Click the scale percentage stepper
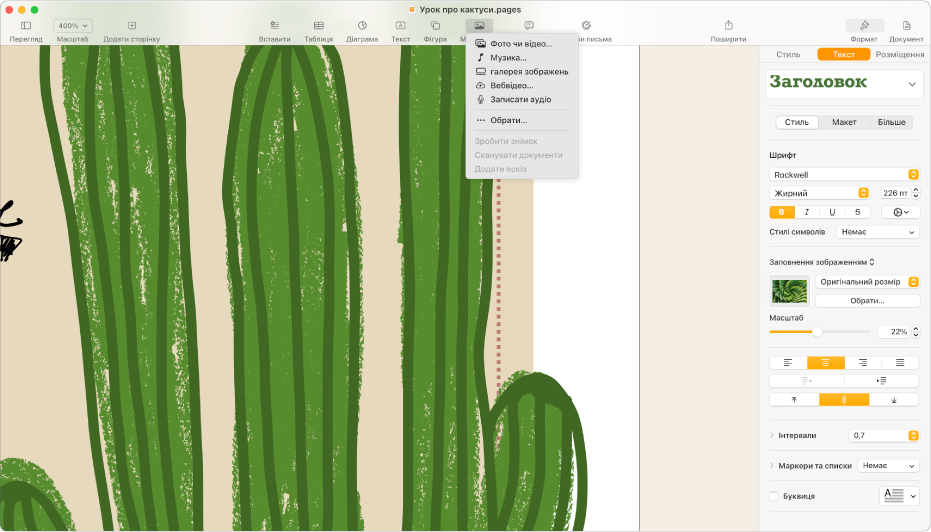This screenshot has width=931, height=532. tap(916, 332)
